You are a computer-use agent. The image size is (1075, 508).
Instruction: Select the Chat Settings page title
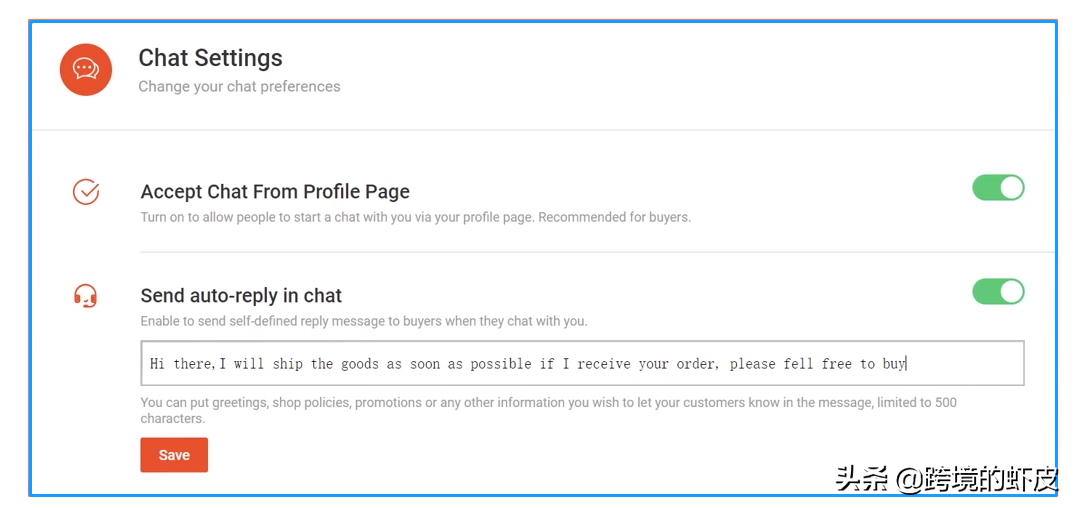(x=210, y=58)
